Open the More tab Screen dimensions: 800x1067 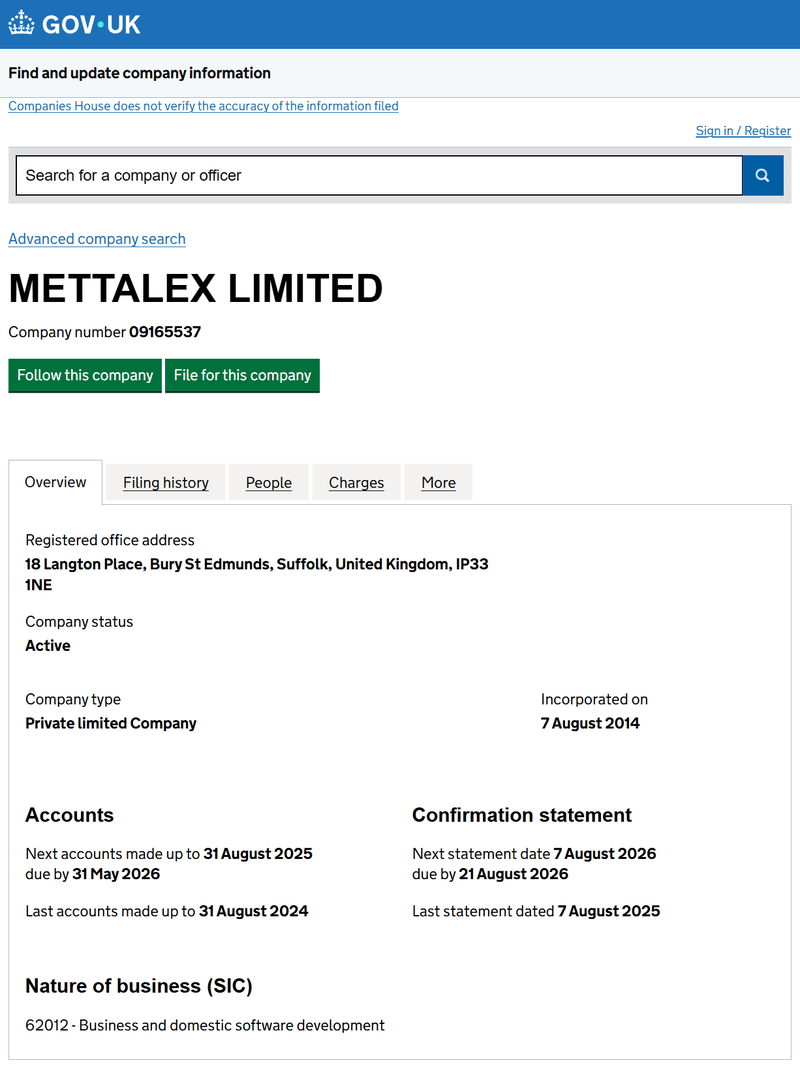(438, 482)
